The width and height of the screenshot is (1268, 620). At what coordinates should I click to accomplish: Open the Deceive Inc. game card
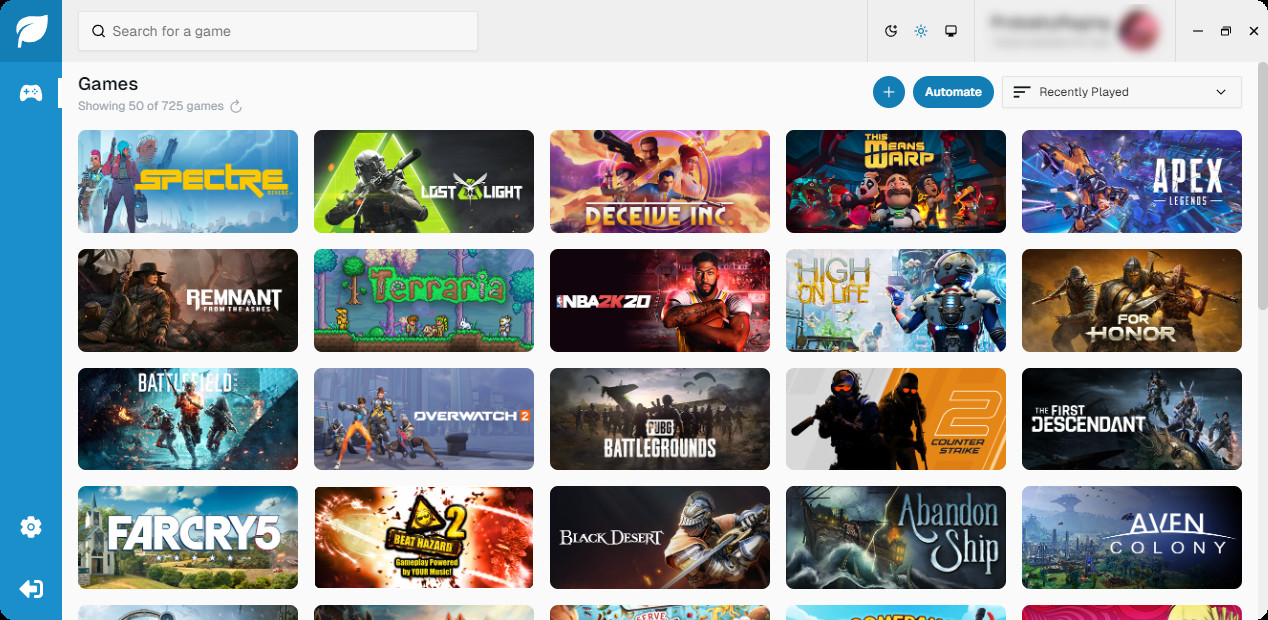click(x=660, y=182)
